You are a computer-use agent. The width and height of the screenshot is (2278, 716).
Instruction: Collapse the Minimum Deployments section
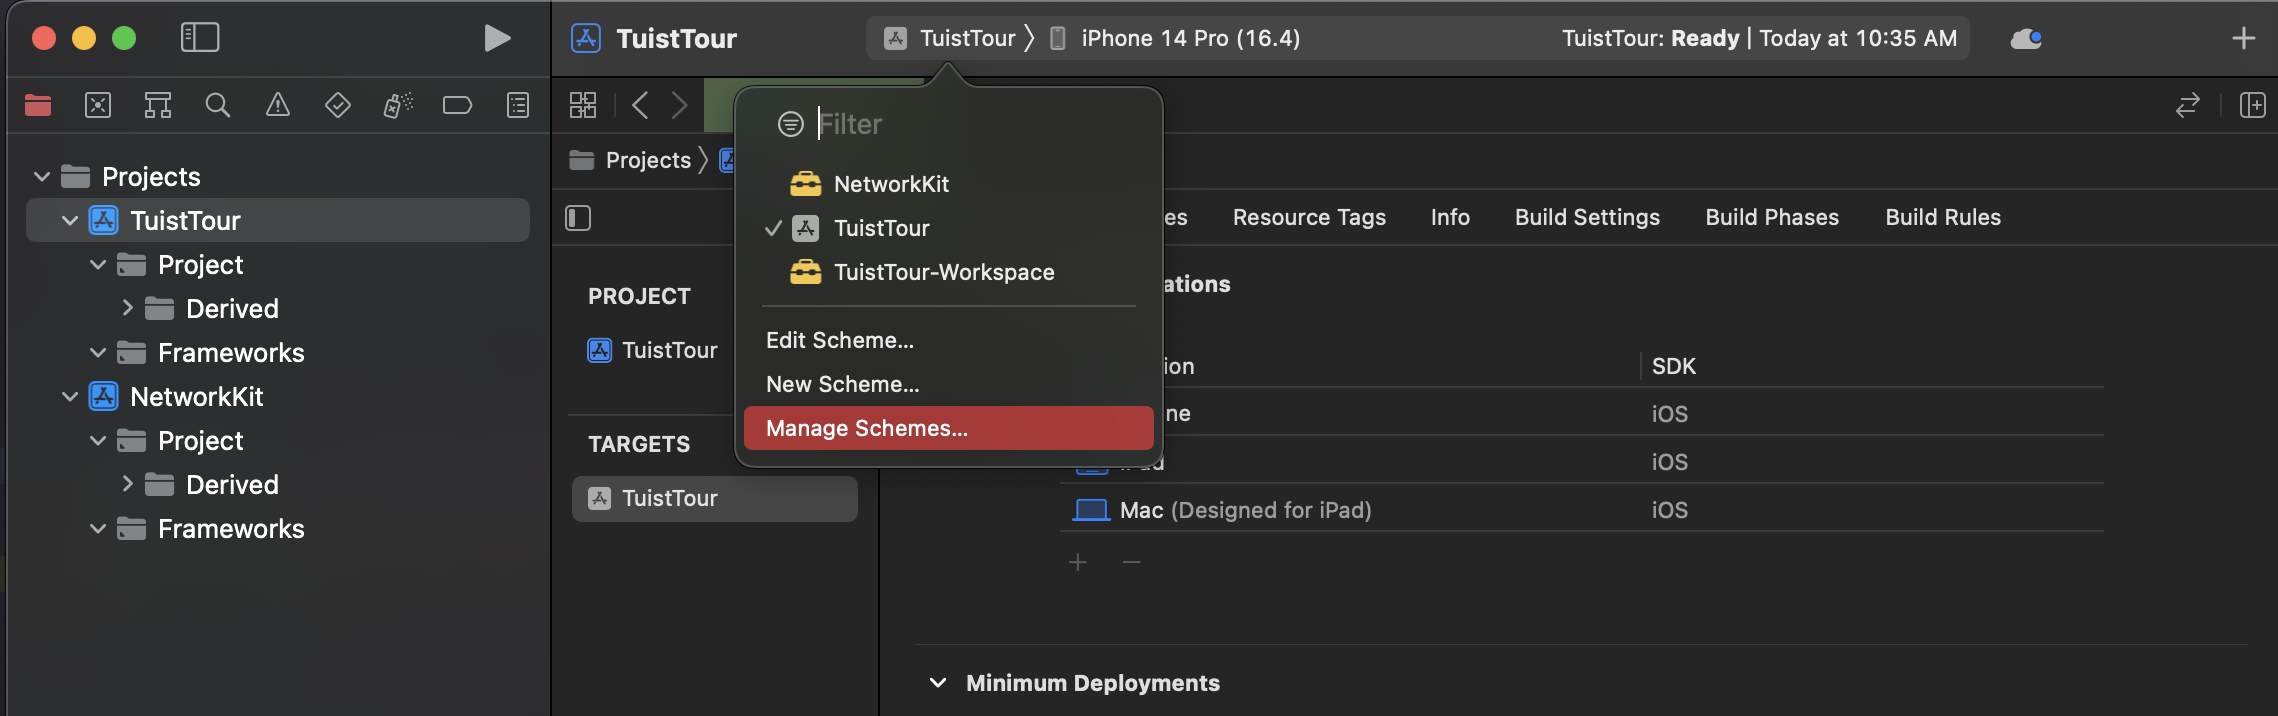click(x=938, y=683)
